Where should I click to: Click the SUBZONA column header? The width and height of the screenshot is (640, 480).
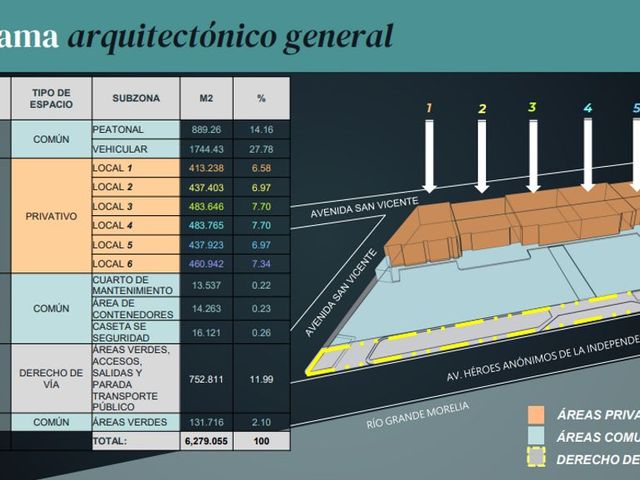136,98
